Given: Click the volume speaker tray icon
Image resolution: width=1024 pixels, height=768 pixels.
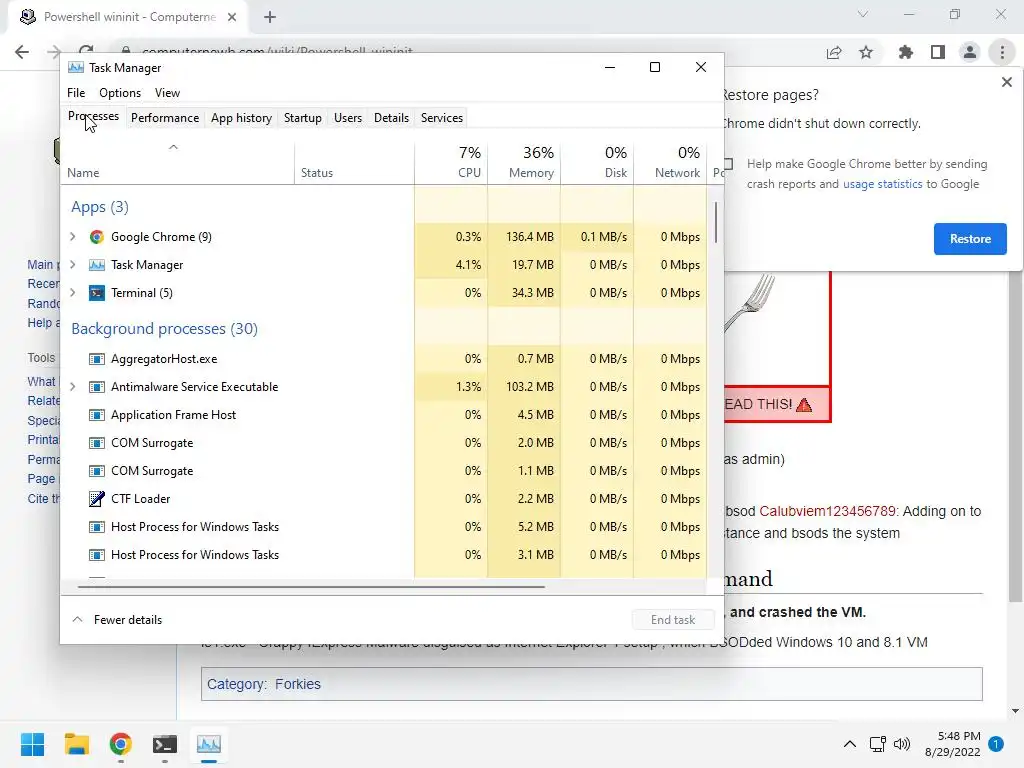Looking at the screenshot, I should click(902, 744).
